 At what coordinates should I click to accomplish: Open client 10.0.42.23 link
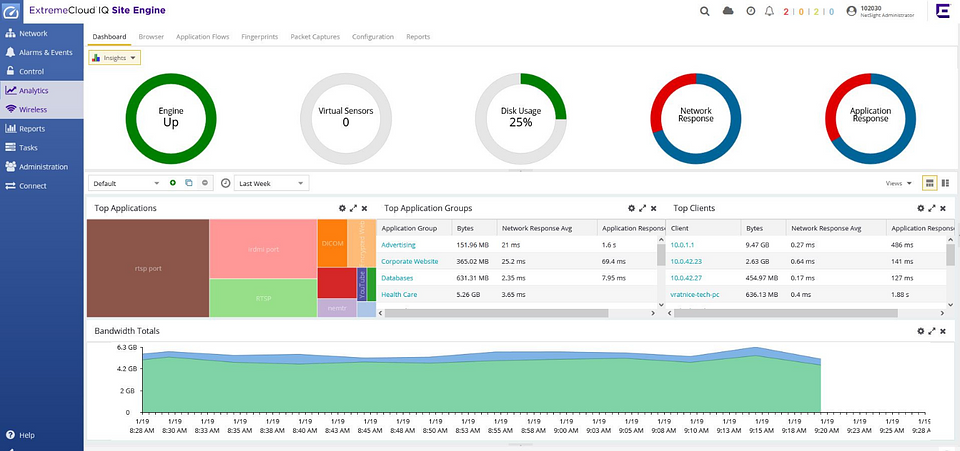[x=688, y=260]
